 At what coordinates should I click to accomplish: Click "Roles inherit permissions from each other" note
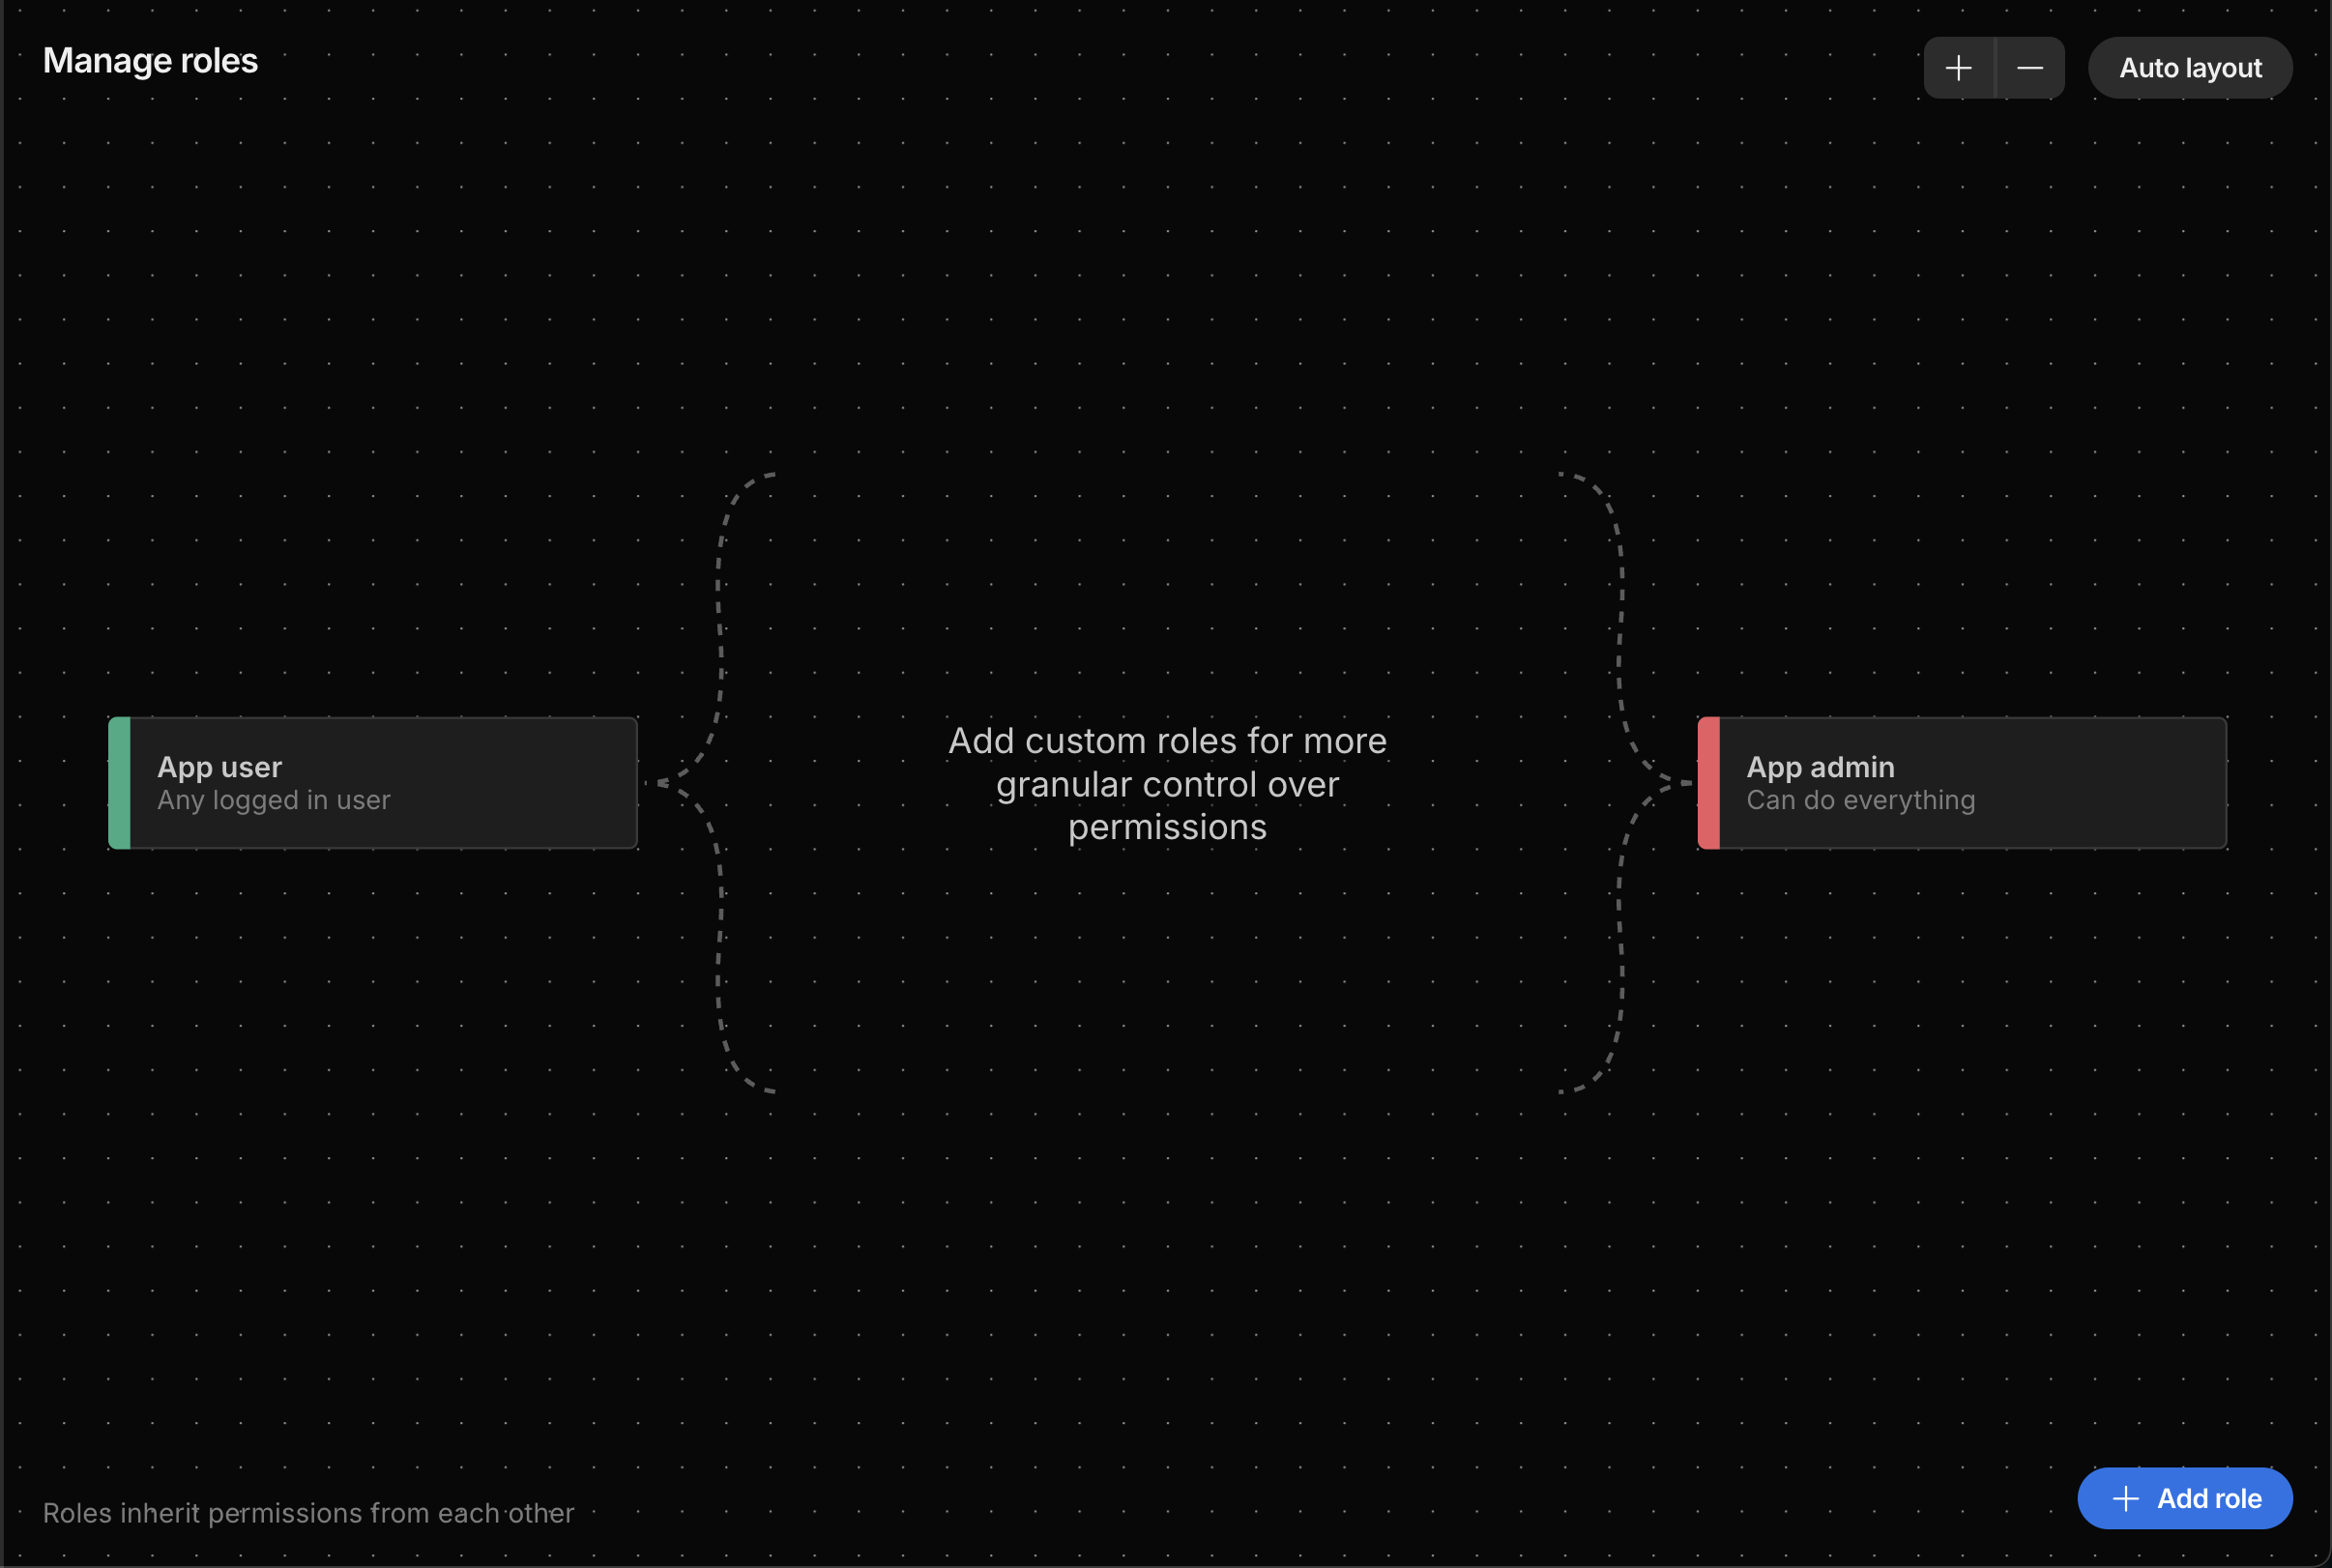308,1513
